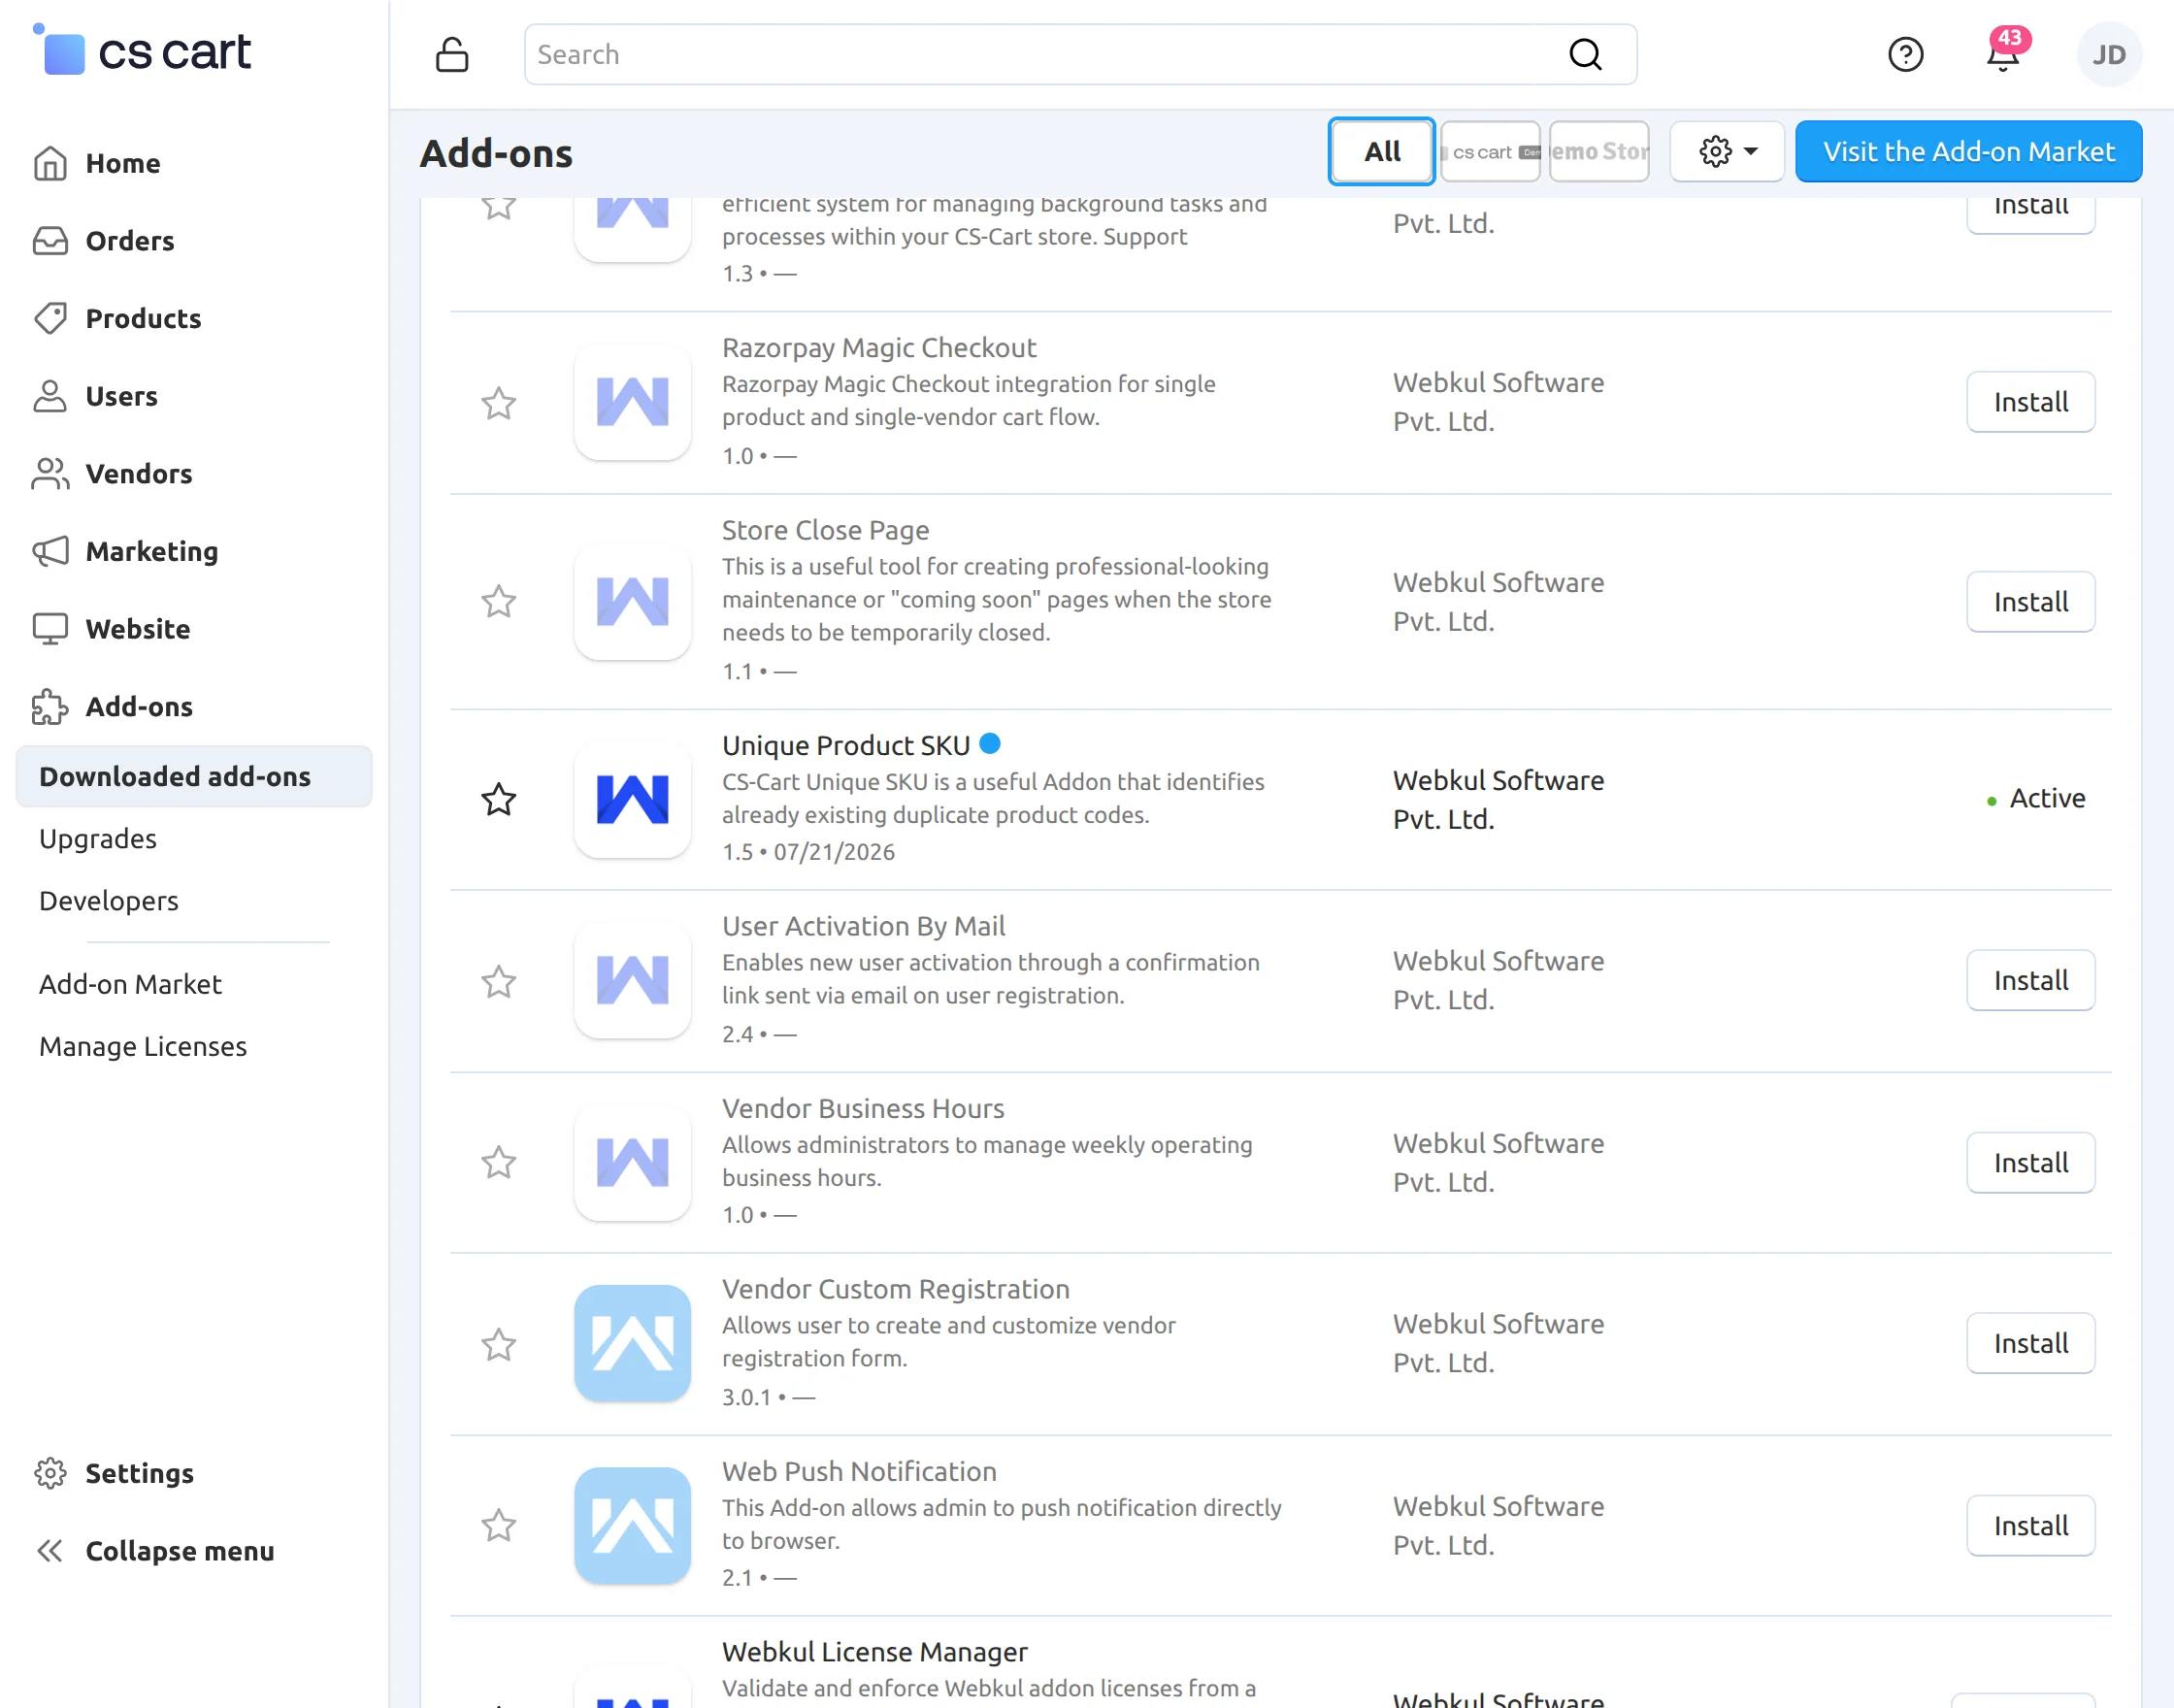Open Vendors section label in sidebar

point(139,474)
